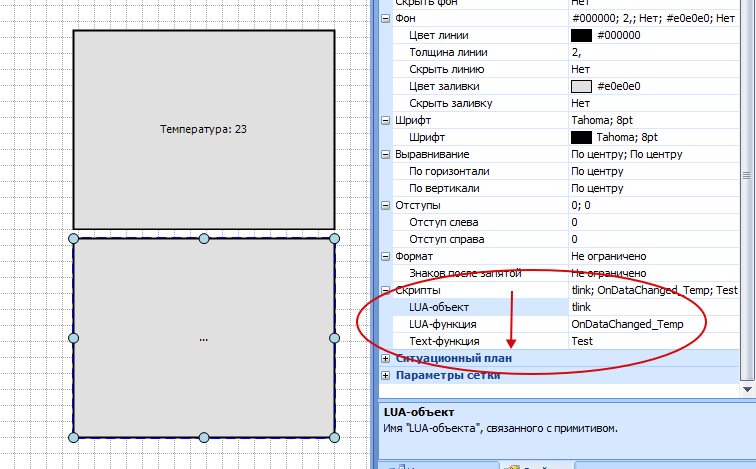
Task: Click the black Шрифт color swatch
Action: tap(581, 137)
